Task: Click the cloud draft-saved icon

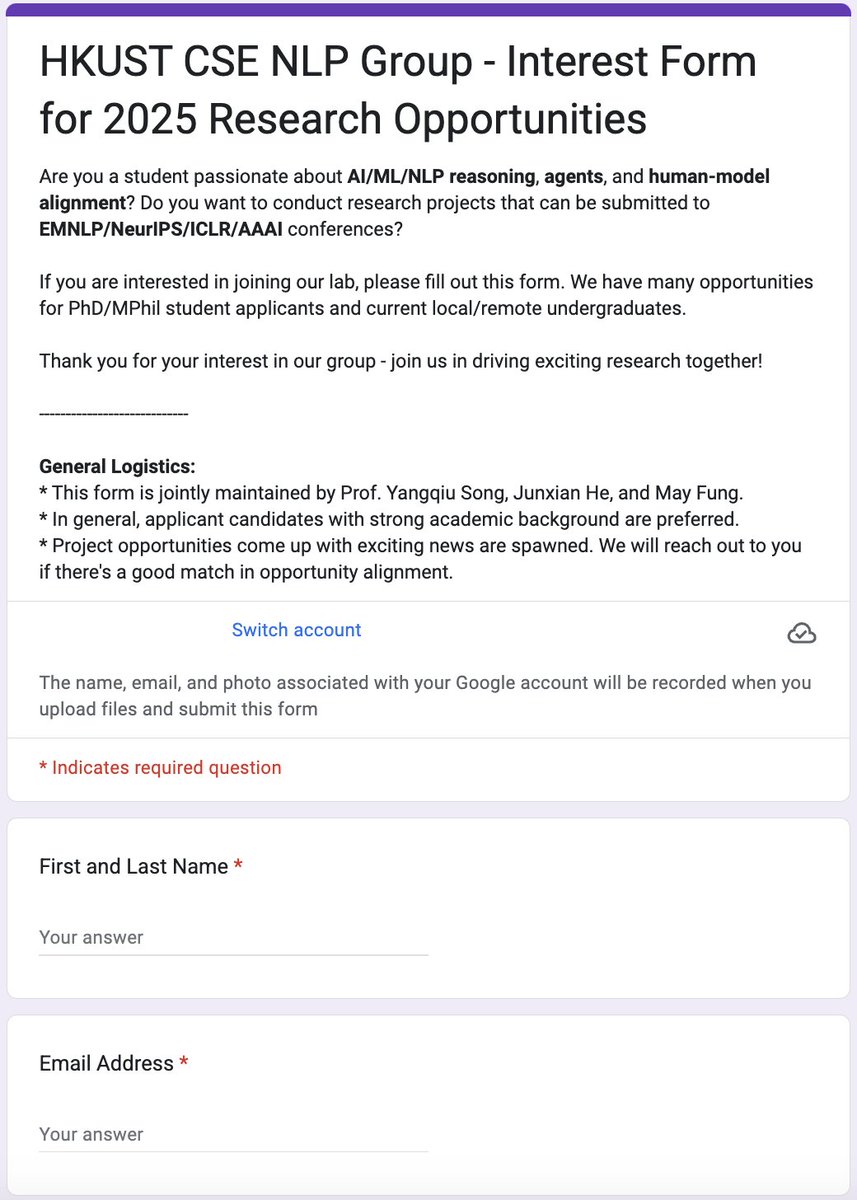Action: tap(802, 633)
